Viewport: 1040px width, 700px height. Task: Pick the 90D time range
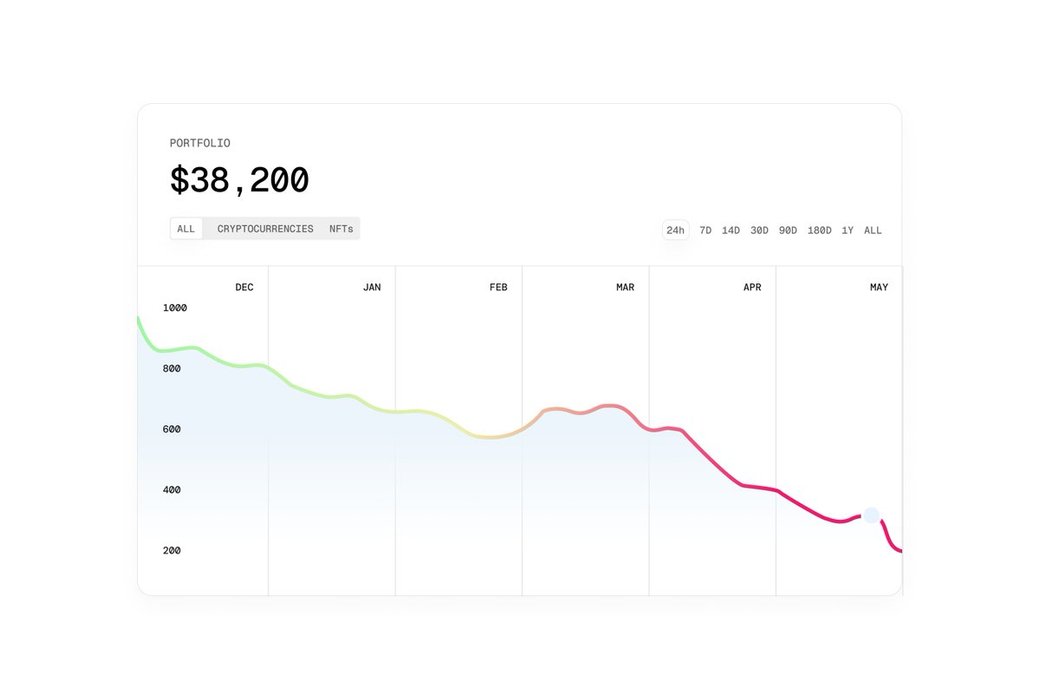pyautogui.click(x=788, y=231)
